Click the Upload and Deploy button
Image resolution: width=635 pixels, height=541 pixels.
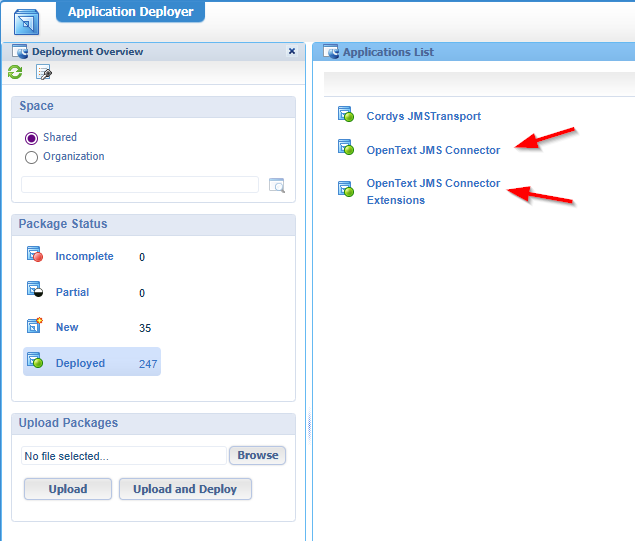[185, 489]
